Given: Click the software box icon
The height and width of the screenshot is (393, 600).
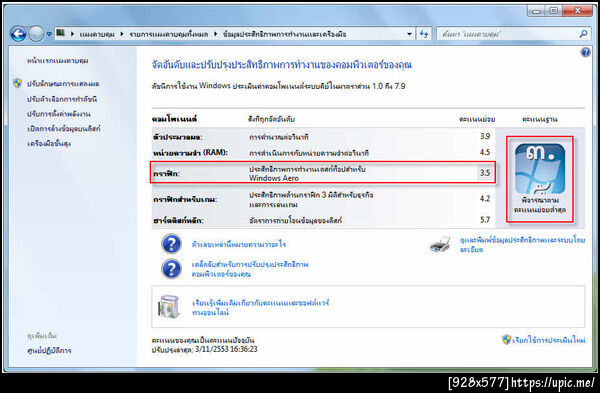Looking at the screenshot, I should pyautogui.click(x=169, y=307).
